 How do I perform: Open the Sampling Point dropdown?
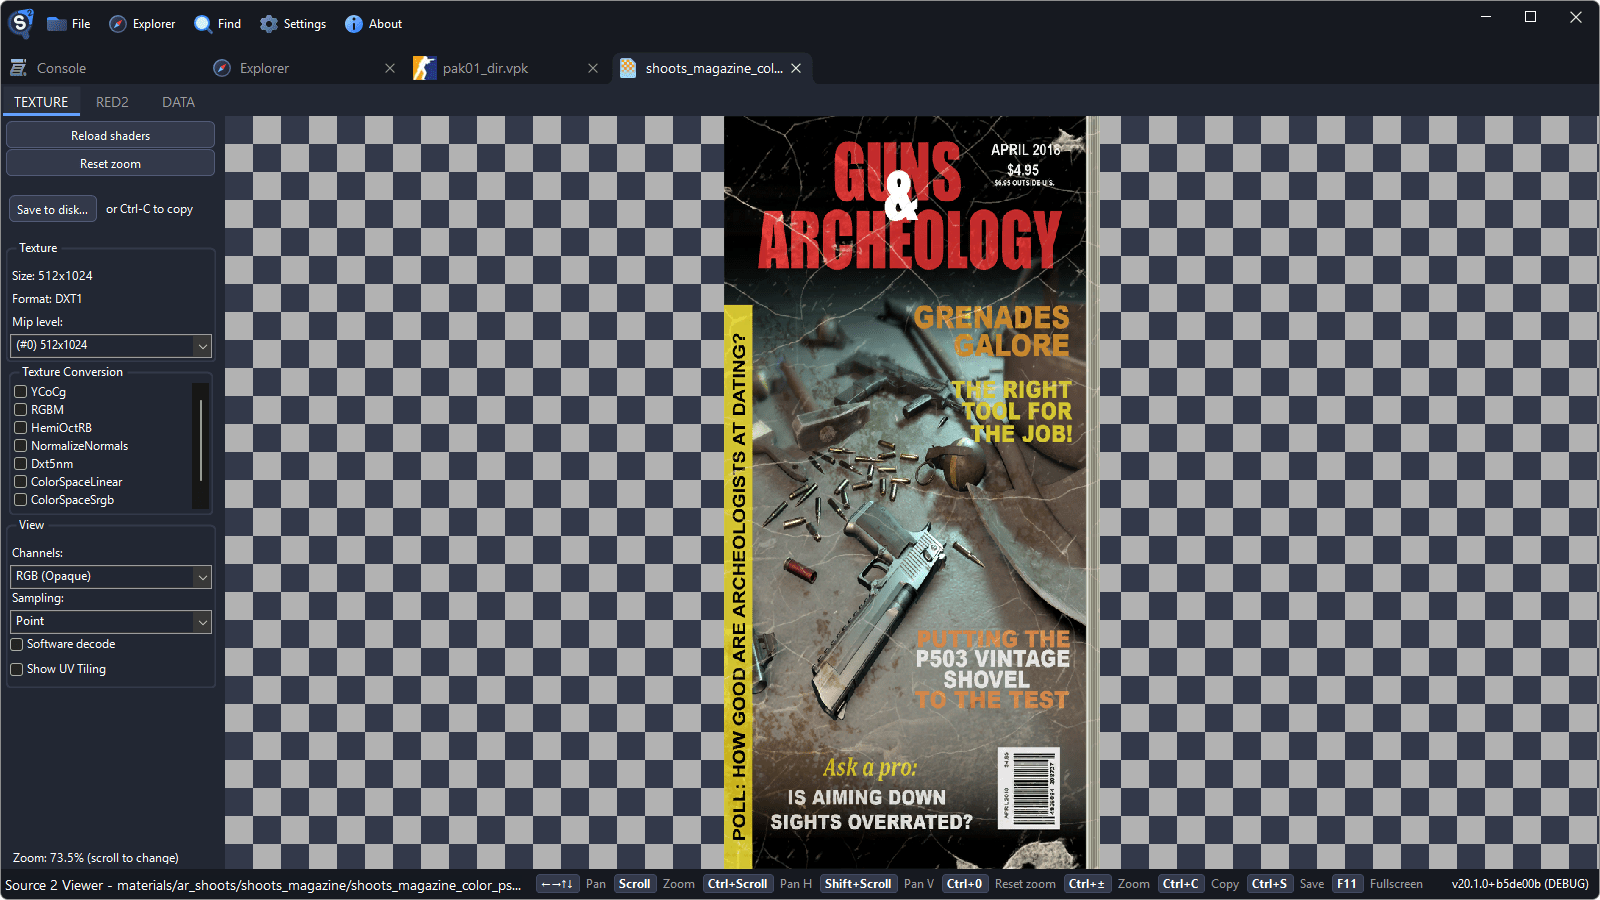pos(110,621)
